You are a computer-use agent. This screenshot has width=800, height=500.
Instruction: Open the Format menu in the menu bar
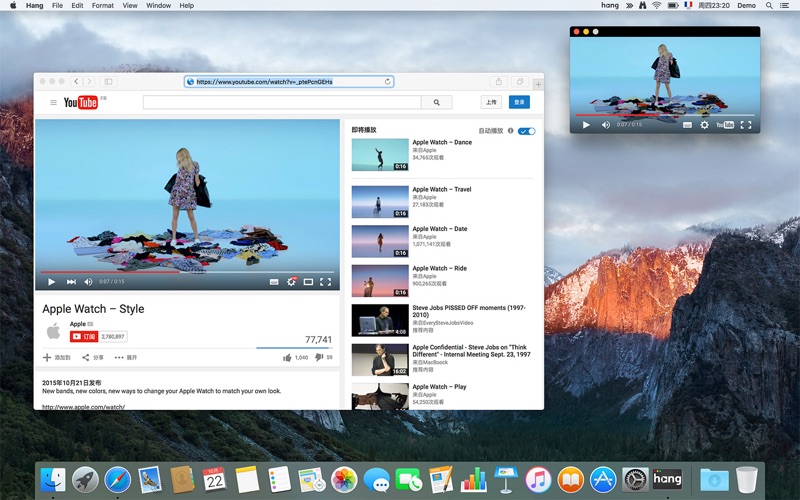tap(103, 6)
